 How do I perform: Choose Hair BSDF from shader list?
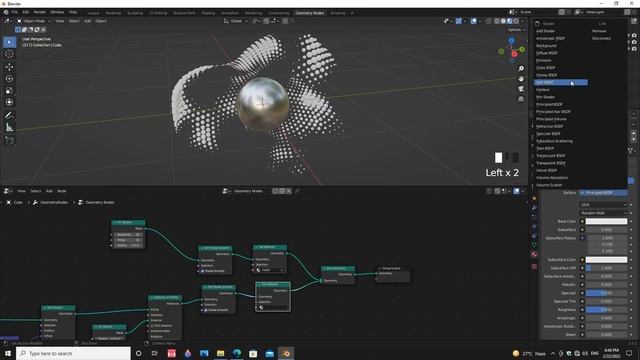pos(561,82)
